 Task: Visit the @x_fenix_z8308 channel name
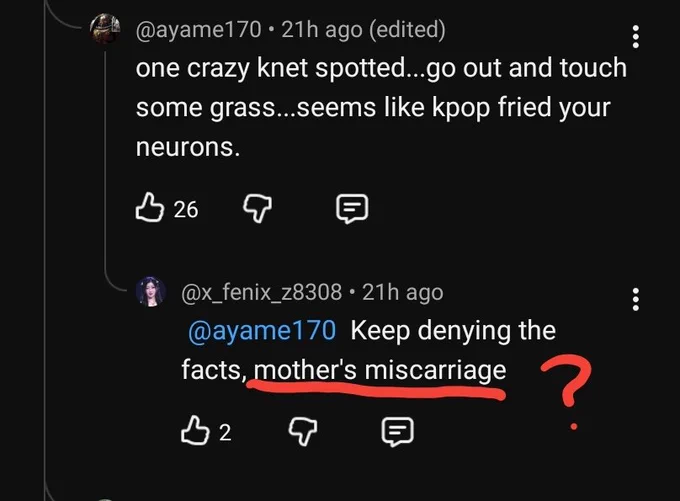pyautogui.click(x=262, y=292)
